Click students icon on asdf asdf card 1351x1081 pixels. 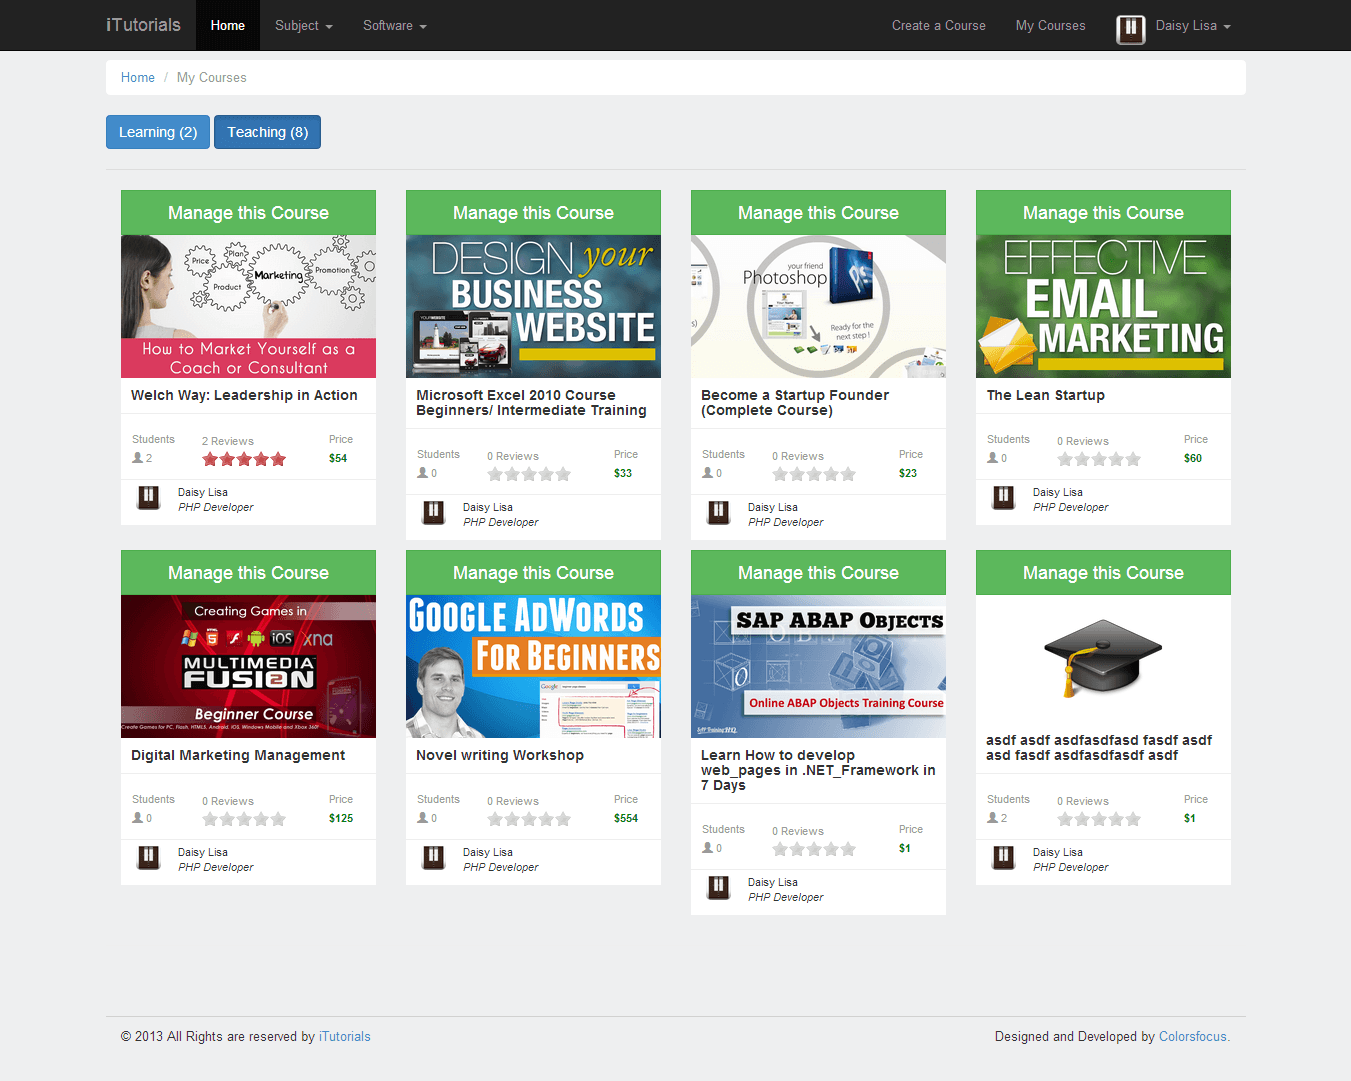click(x=993, y=818)
